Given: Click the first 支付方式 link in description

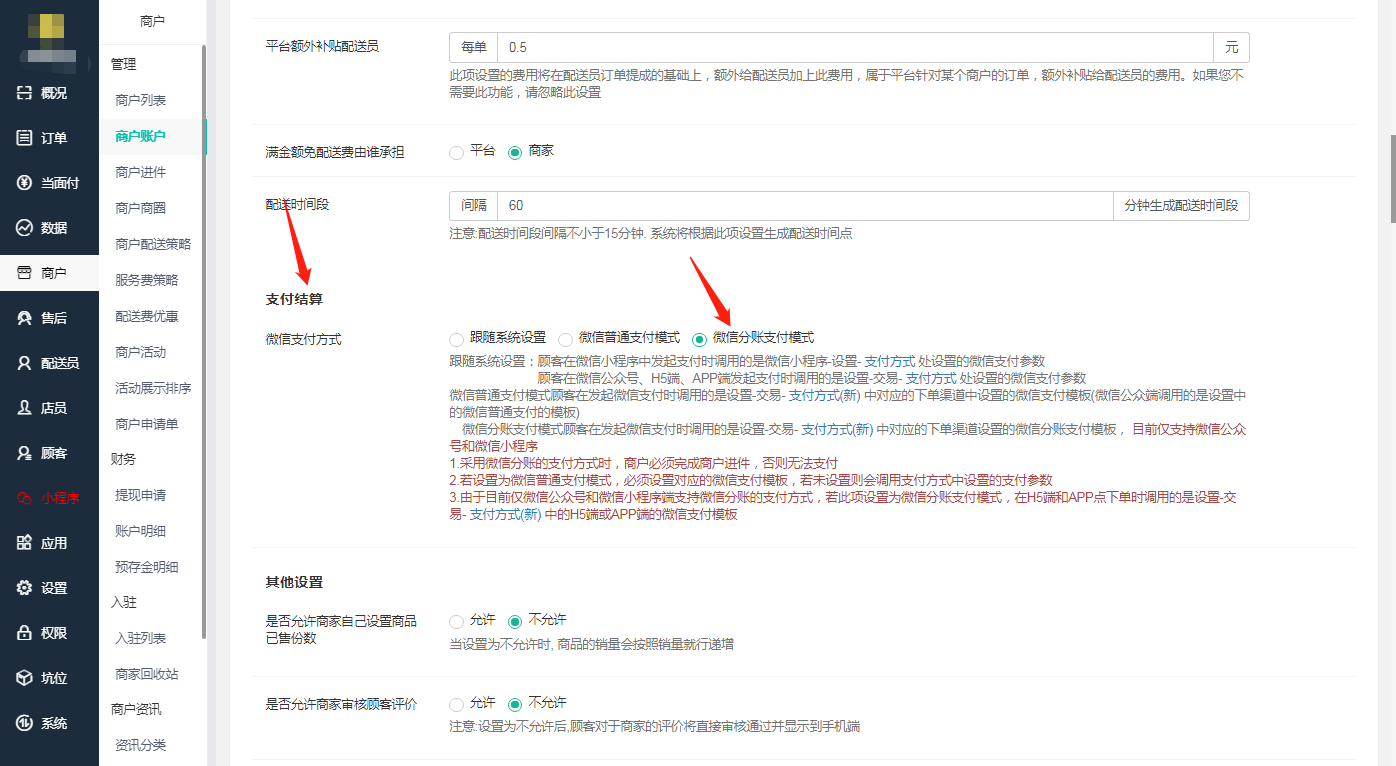Looking at the screenshot, I should tap(889, 361).
